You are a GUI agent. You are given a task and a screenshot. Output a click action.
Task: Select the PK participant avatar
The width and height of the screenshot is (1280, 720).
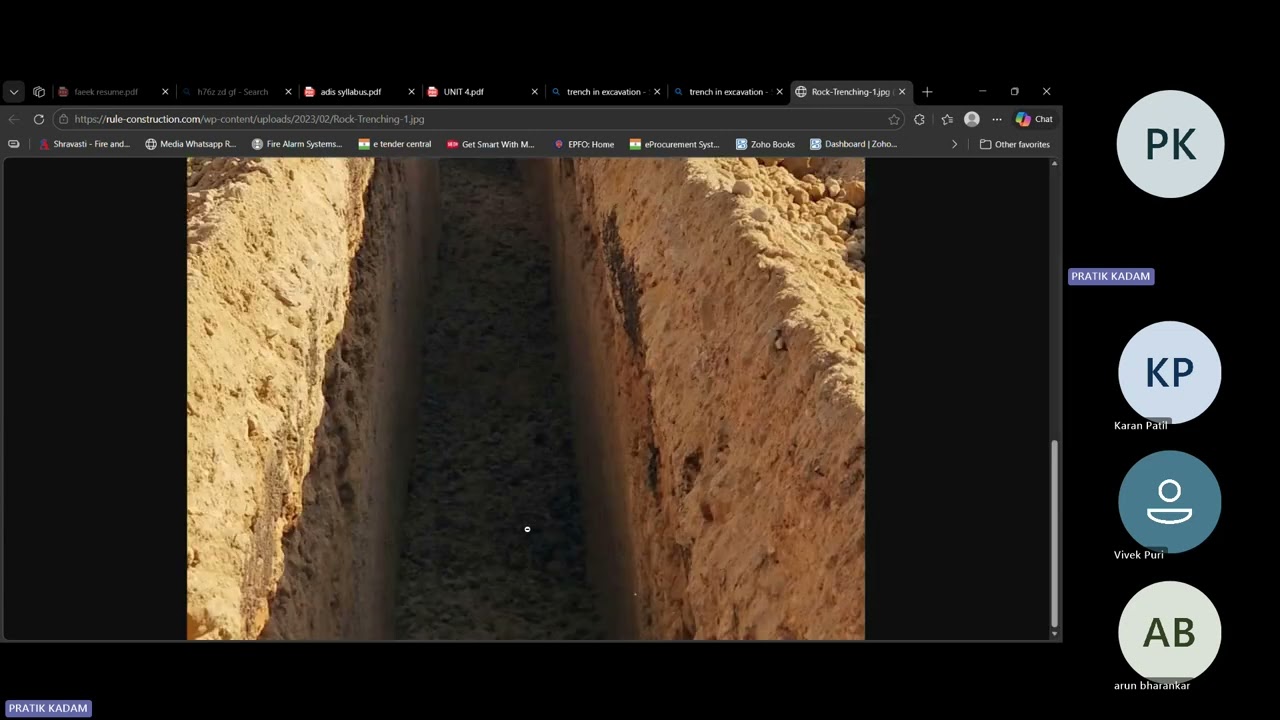pyautogui.click(x=1170, y=144)
